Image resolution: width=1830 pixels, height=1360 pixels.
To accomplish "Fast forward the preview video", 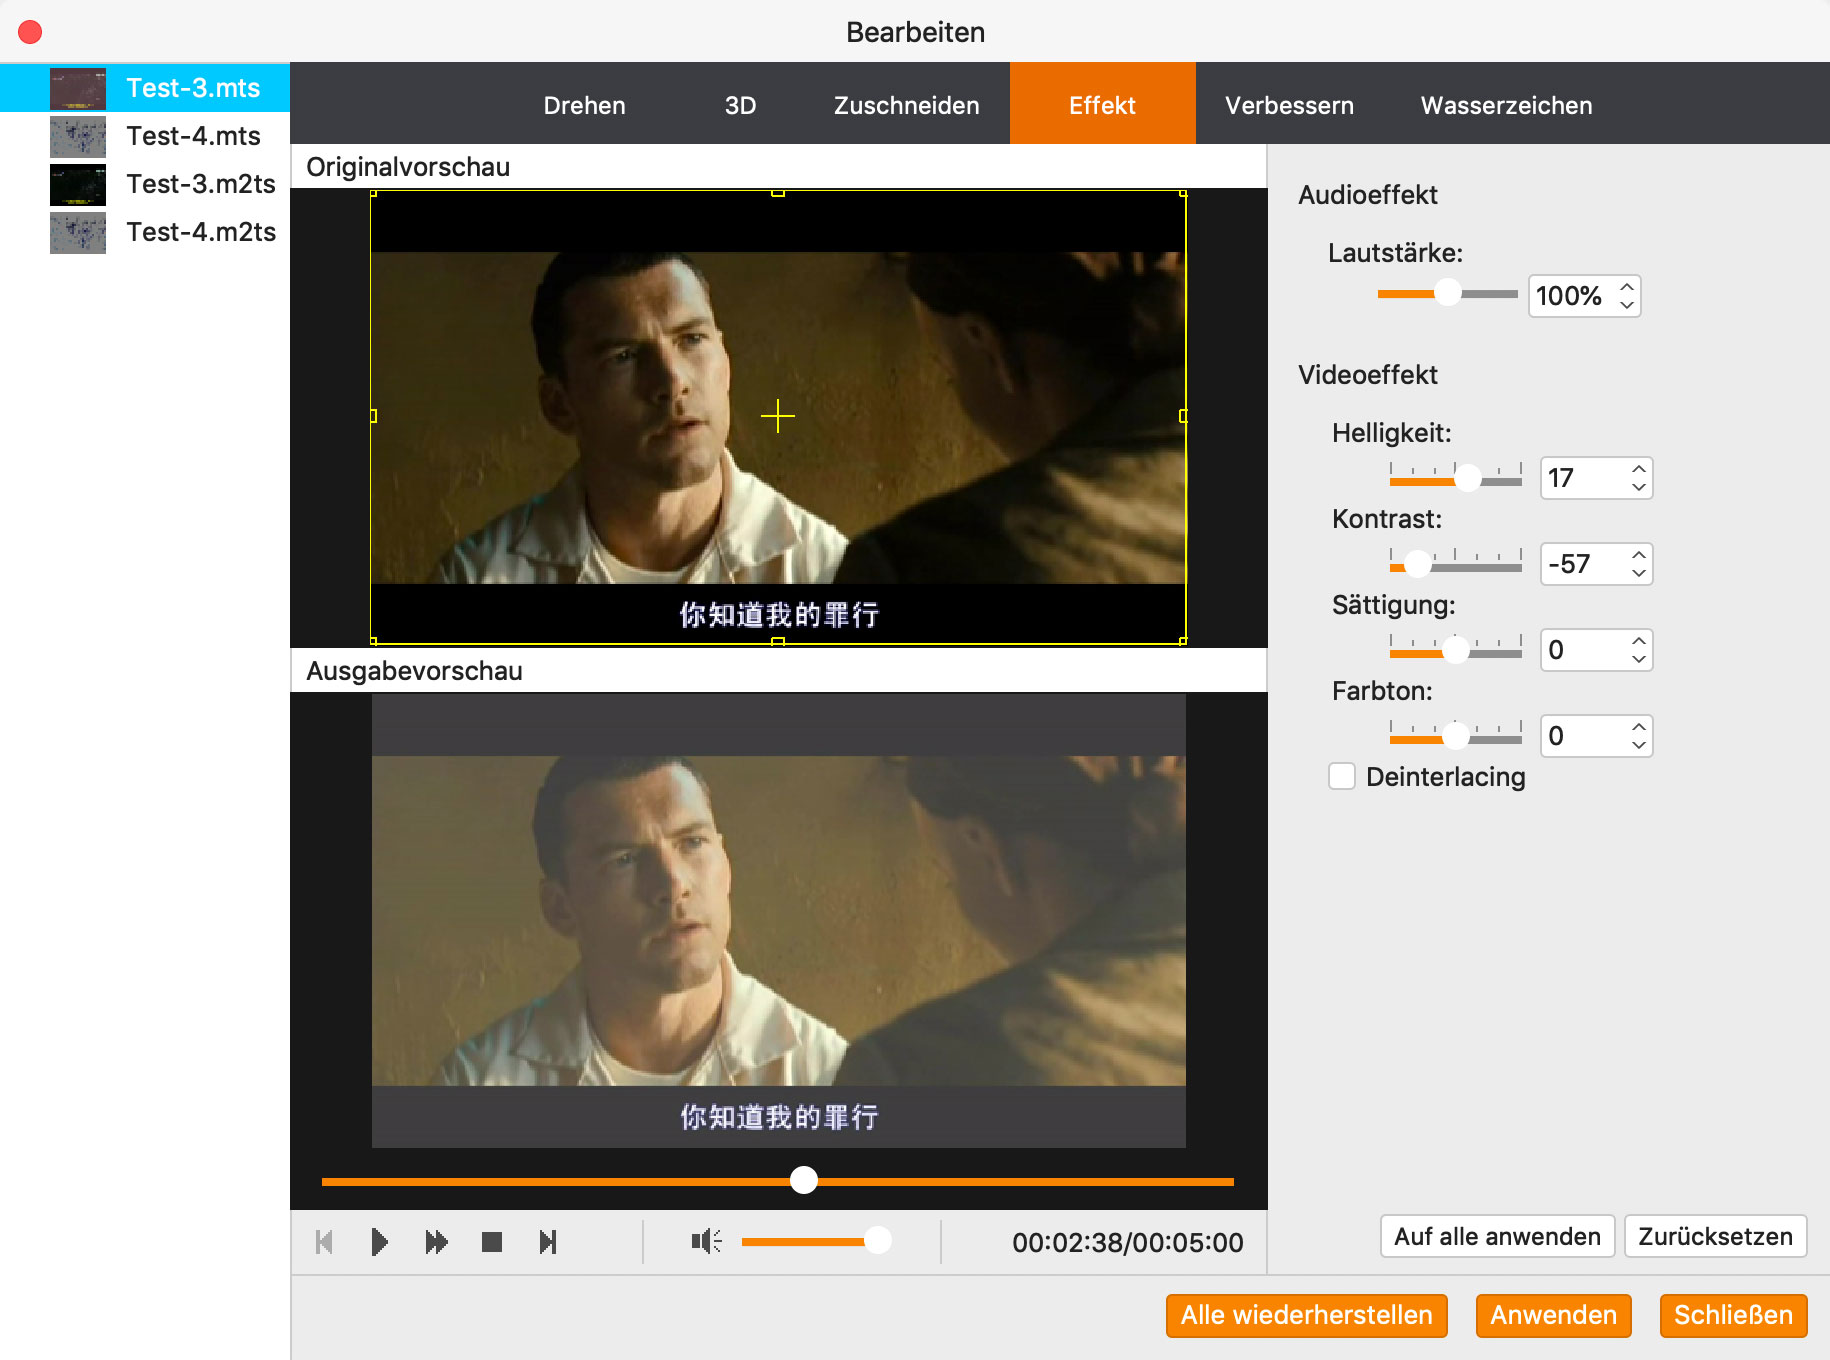I will (x=436, y=1242).
